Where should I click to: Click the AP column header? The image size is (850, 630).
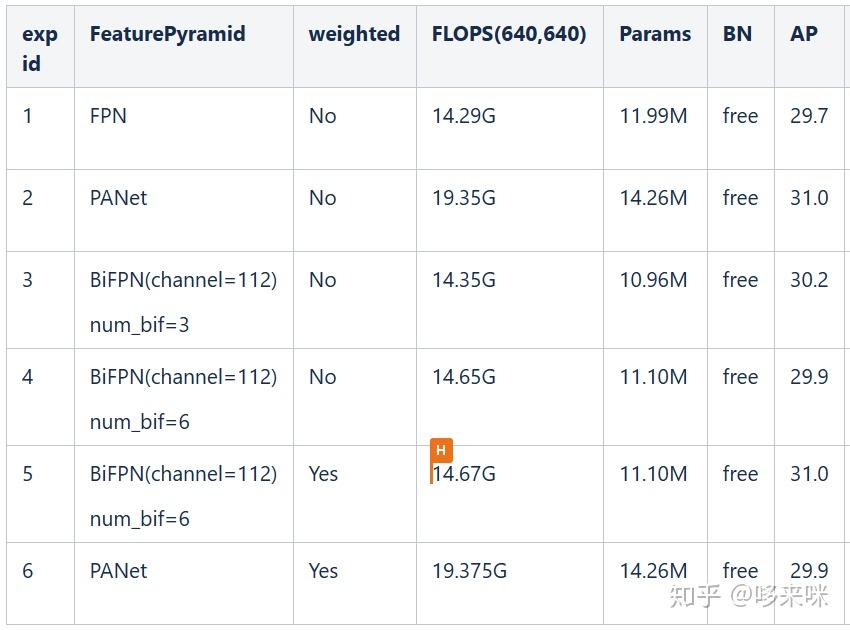pos(804,33)
